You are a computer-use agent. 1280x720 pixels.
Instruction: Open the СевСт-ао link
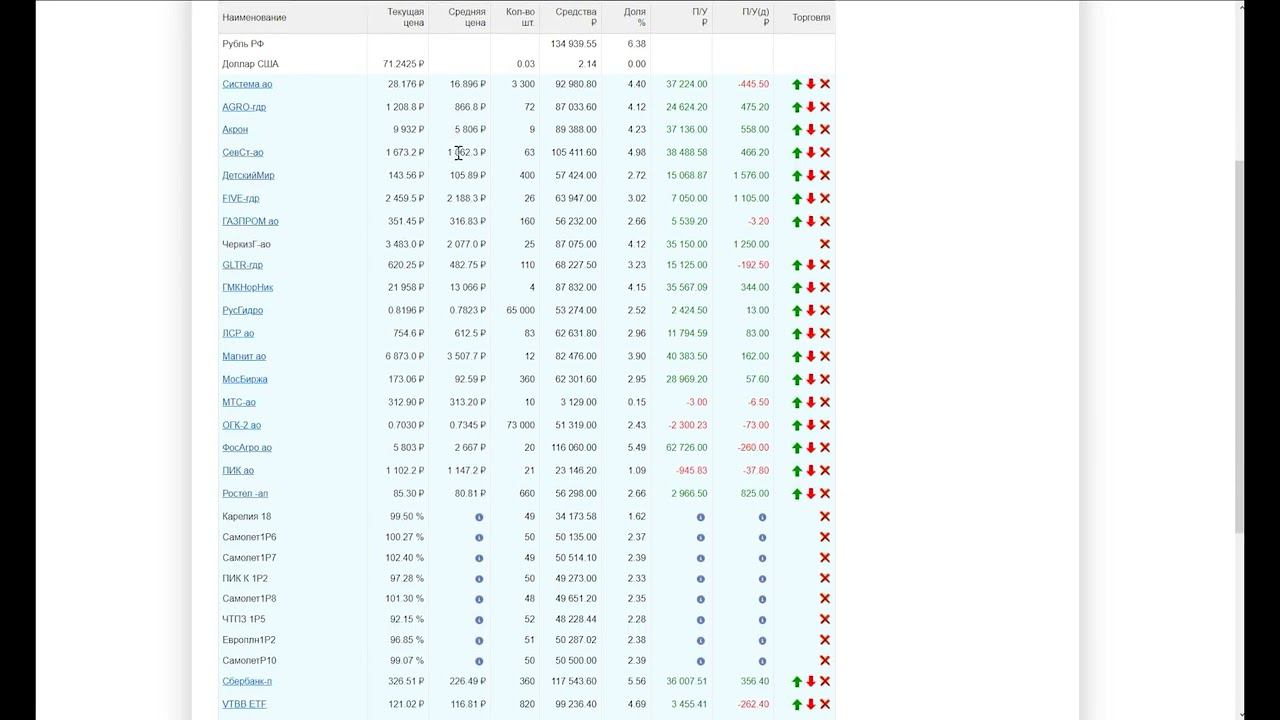click(243, 153)
